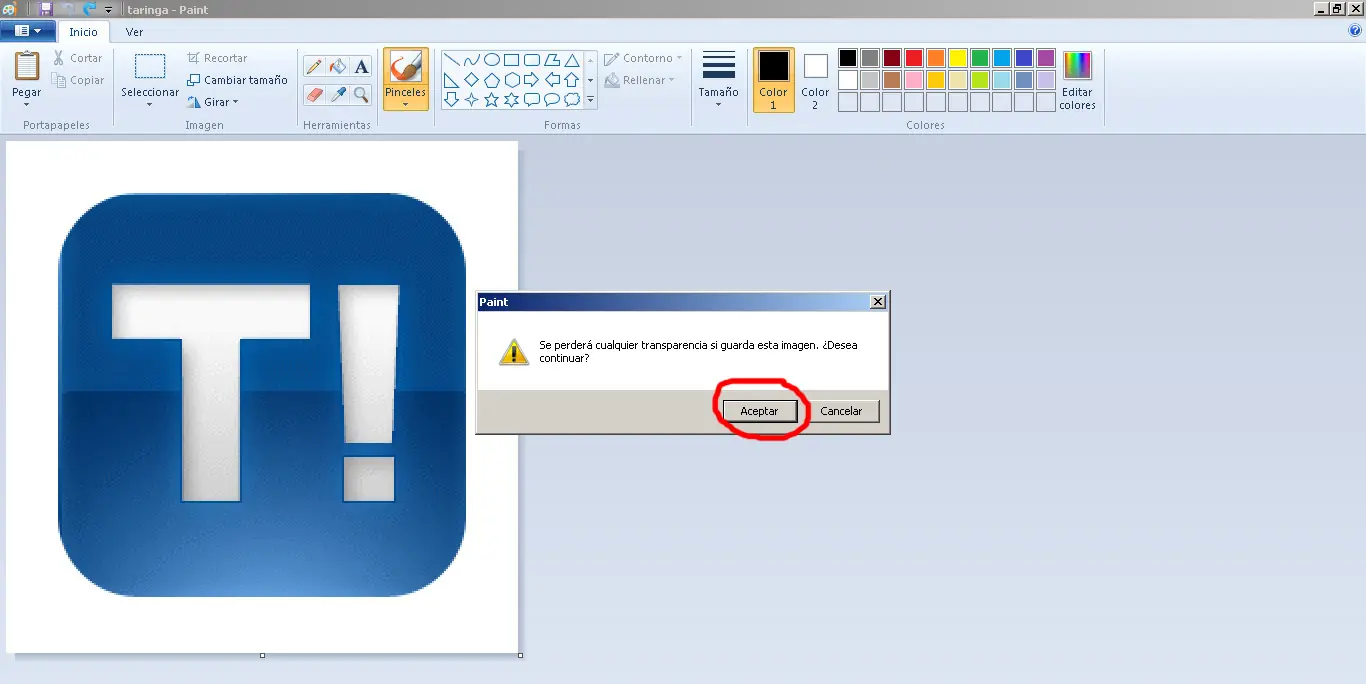Screen dimensions: 1366x684
Task: Open the Rellenar fill dropdown
Action: point(640,80)
